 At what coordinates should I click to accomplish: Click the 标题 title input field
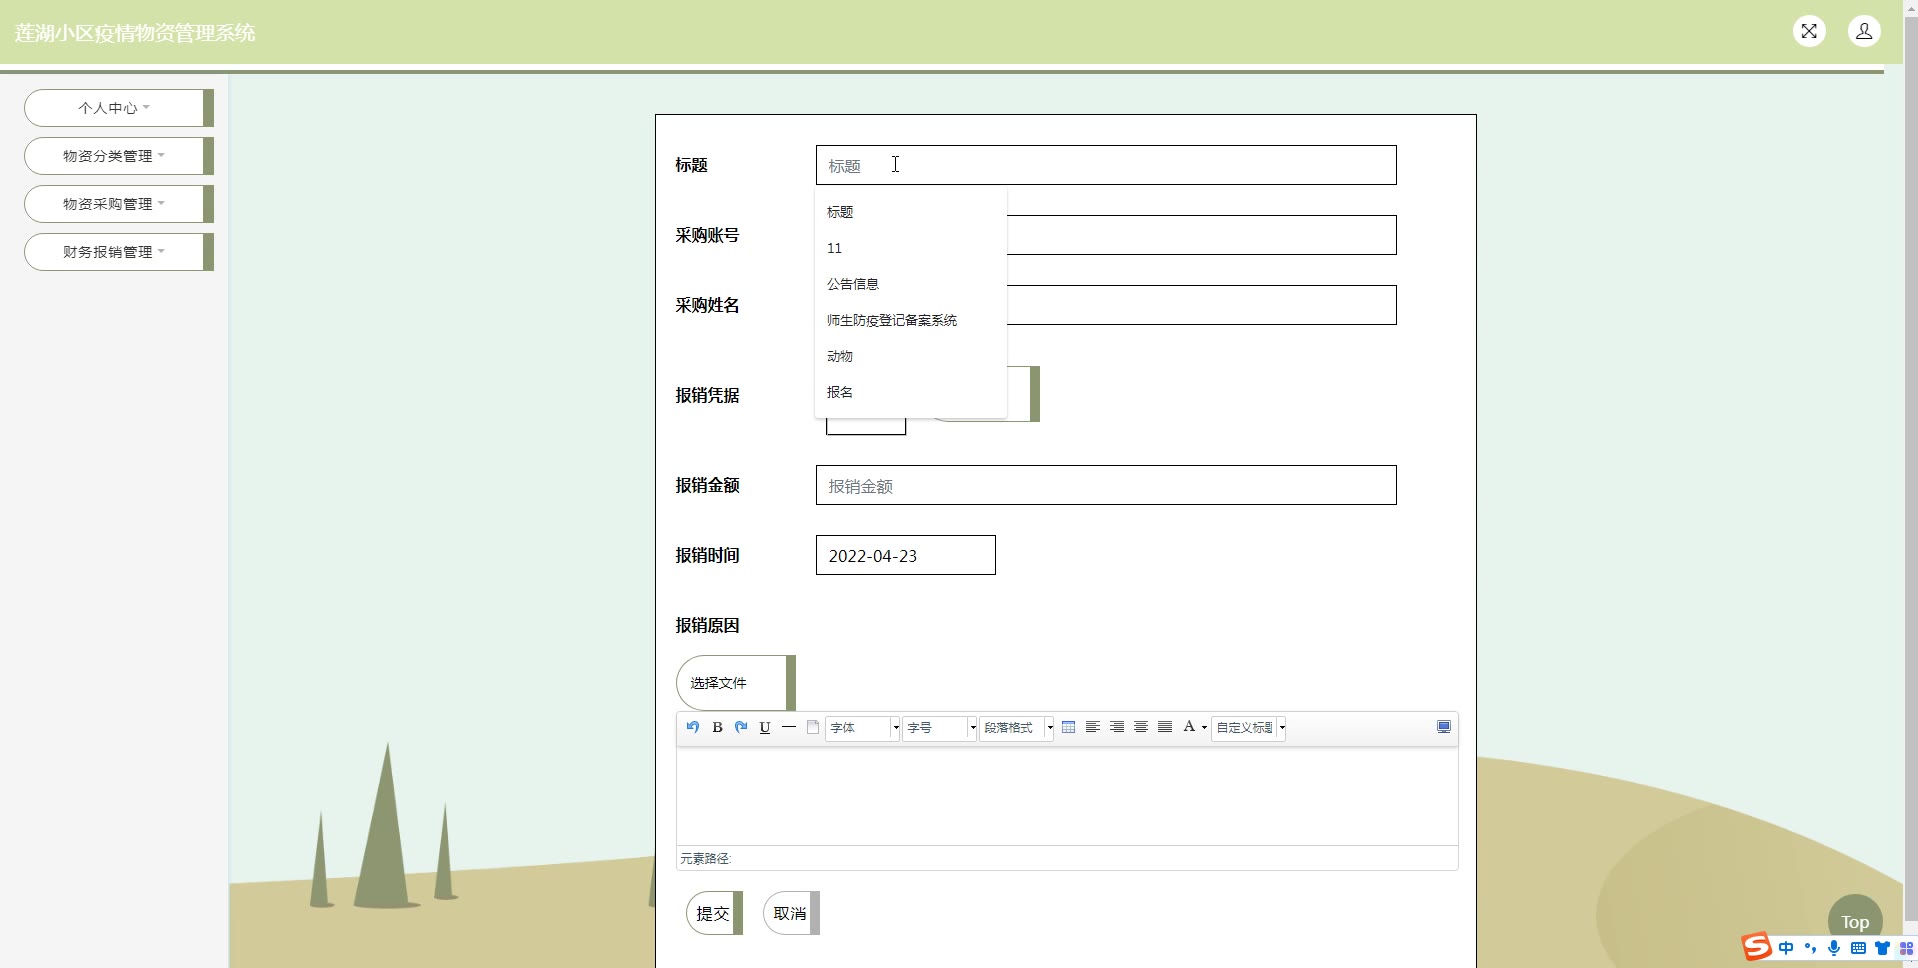click(1106, 165)
